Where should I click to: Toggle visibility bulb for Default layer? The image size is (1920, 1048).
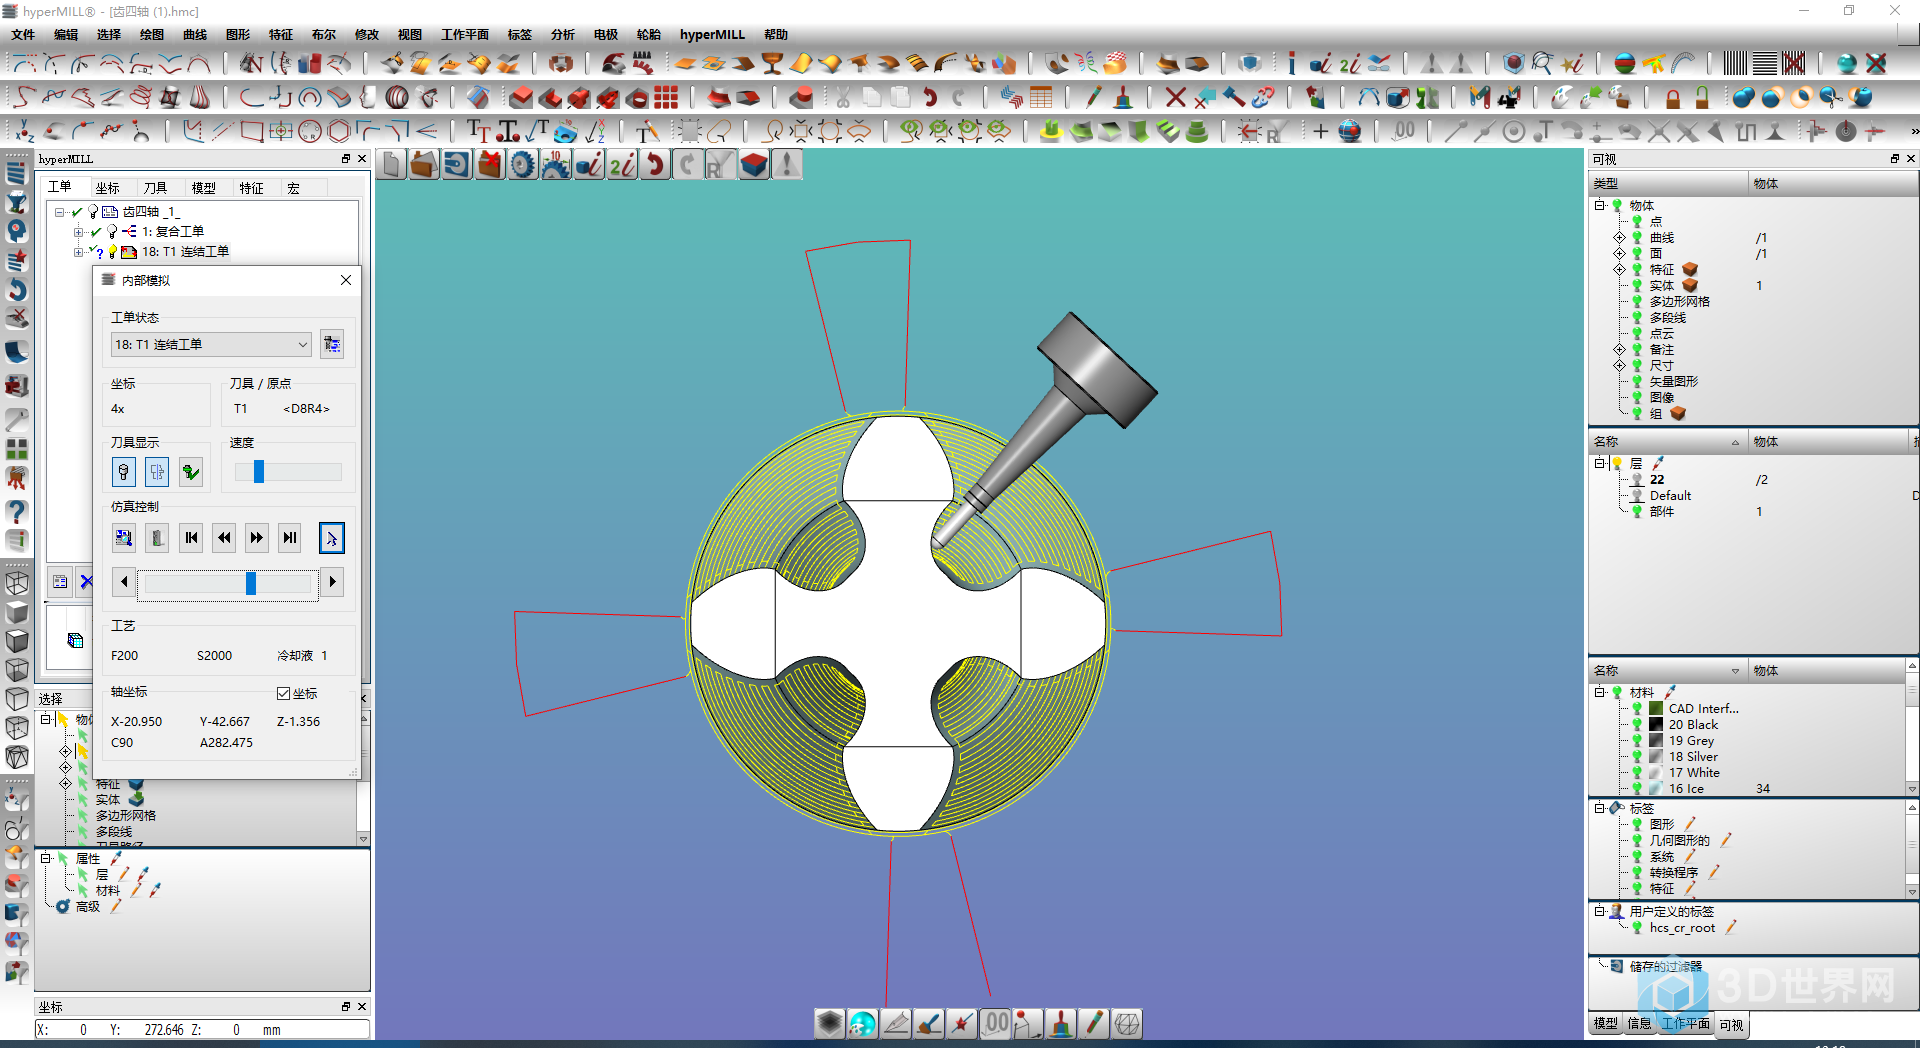point(1637,496)
